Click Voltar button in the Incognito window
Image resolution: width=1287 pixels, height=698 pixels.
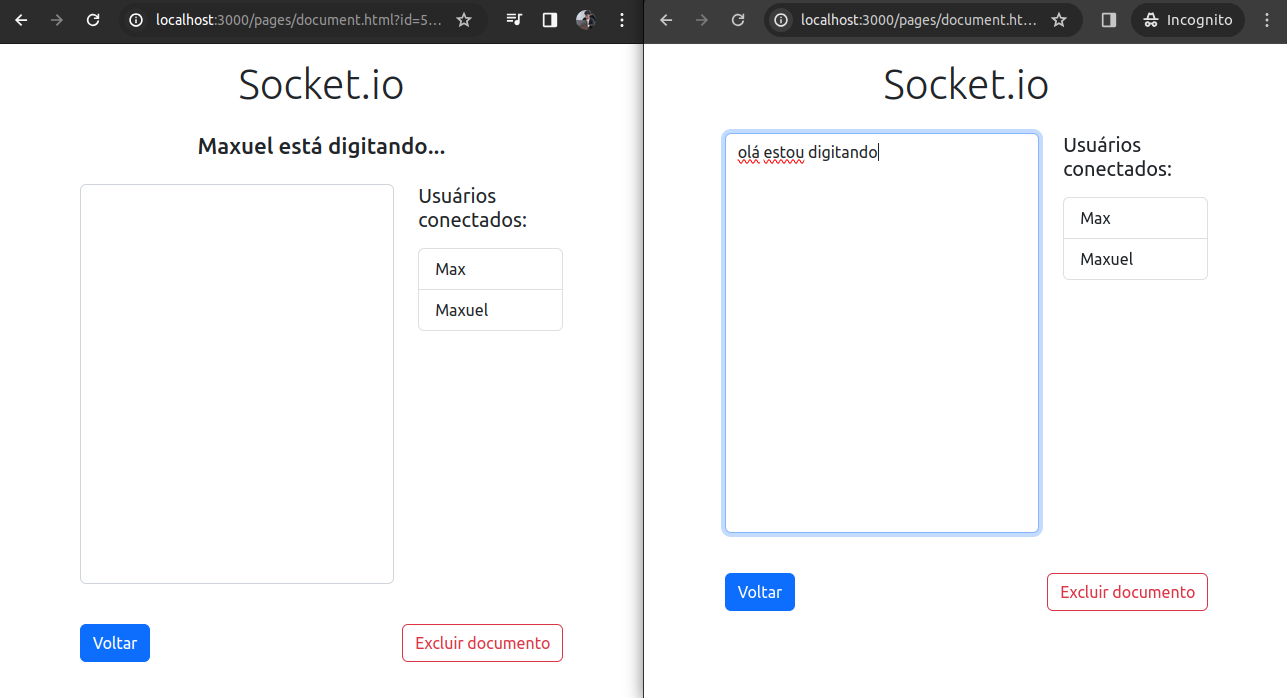760,592
